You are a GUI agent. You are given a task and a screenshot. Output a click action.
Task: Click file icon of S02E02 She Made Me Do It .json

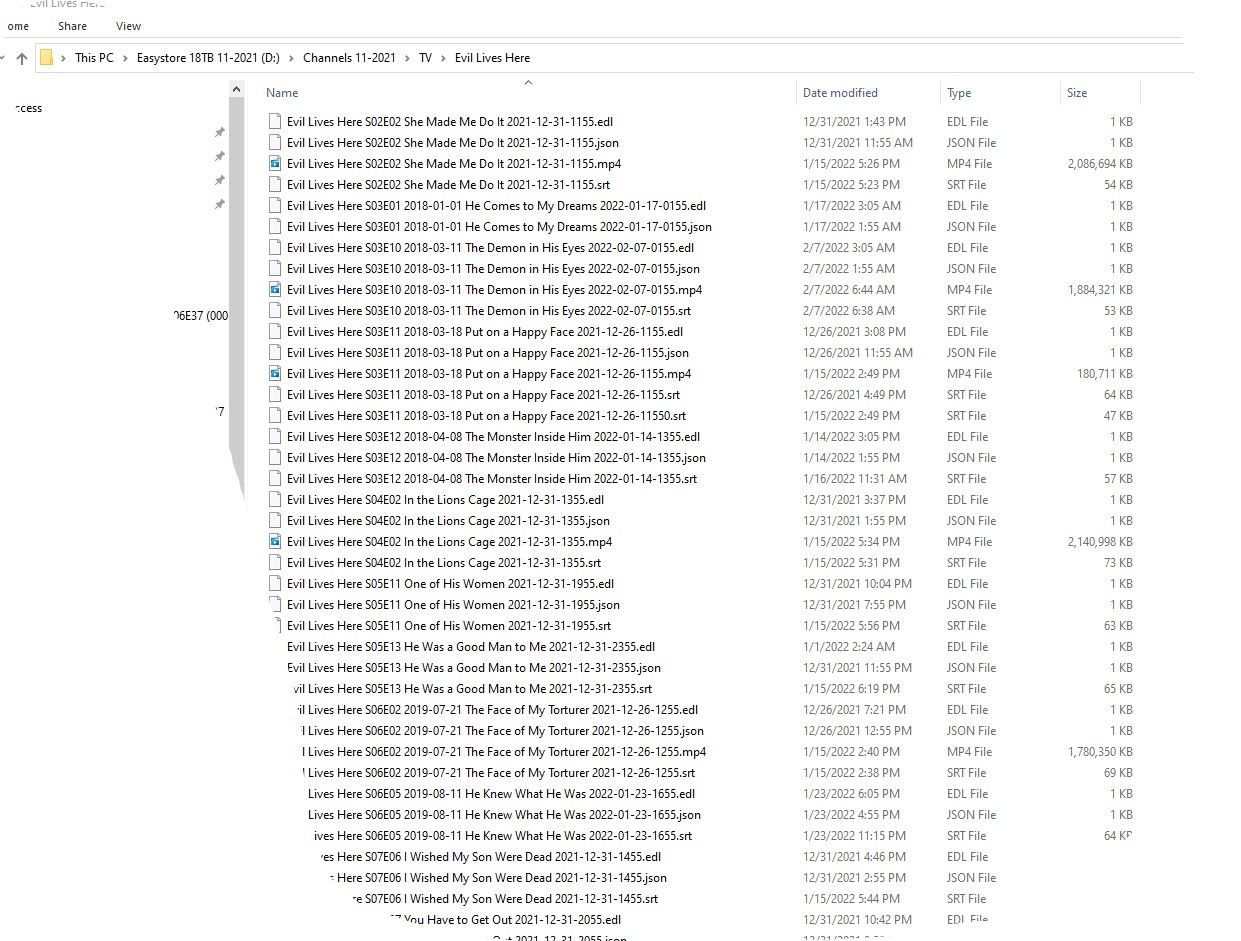275,142
